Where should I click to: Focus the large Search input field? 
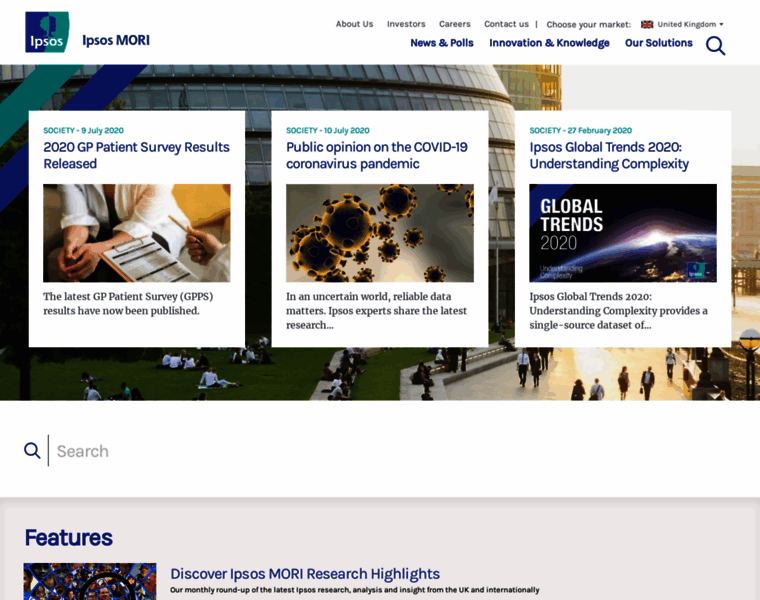(388, 451)
